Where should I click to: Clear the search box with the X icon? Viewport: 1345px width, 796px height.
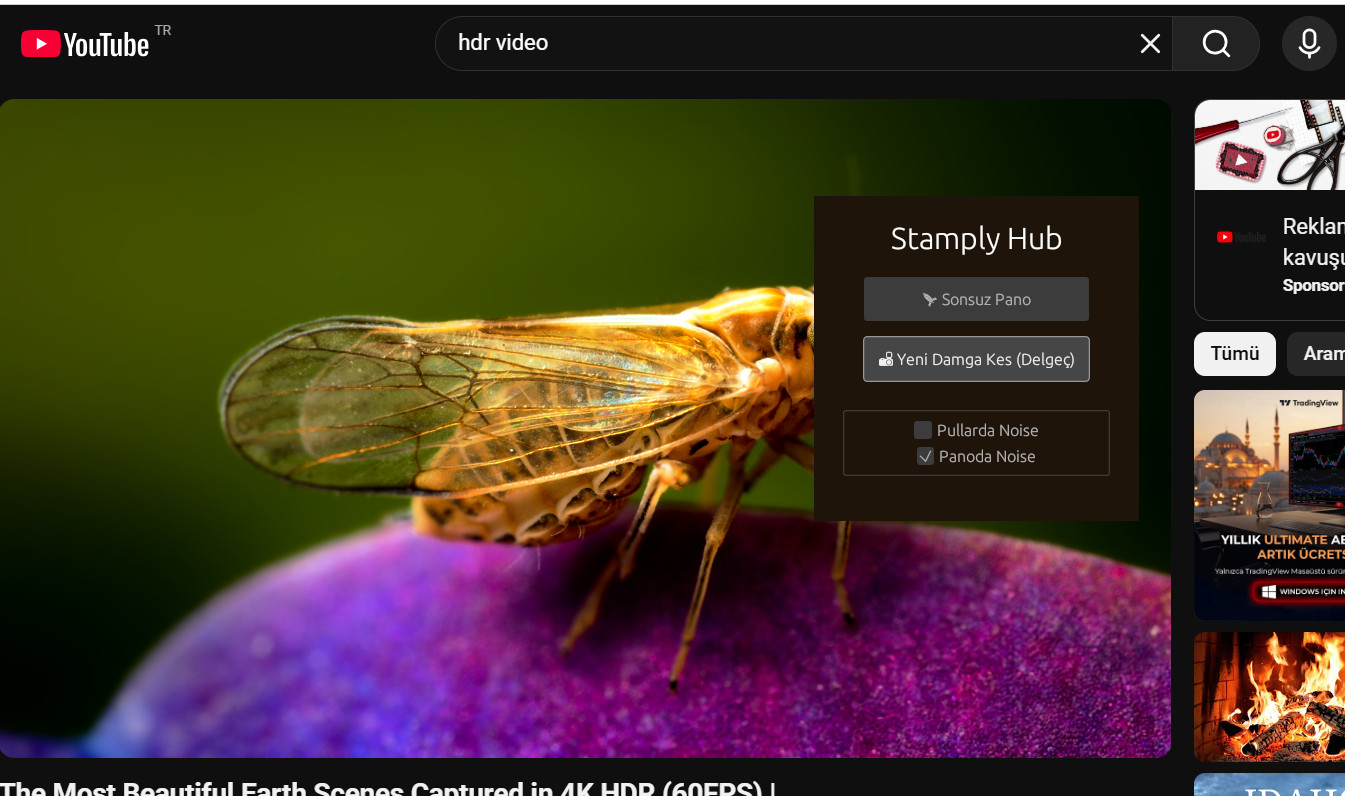[x=1150, y=44]
